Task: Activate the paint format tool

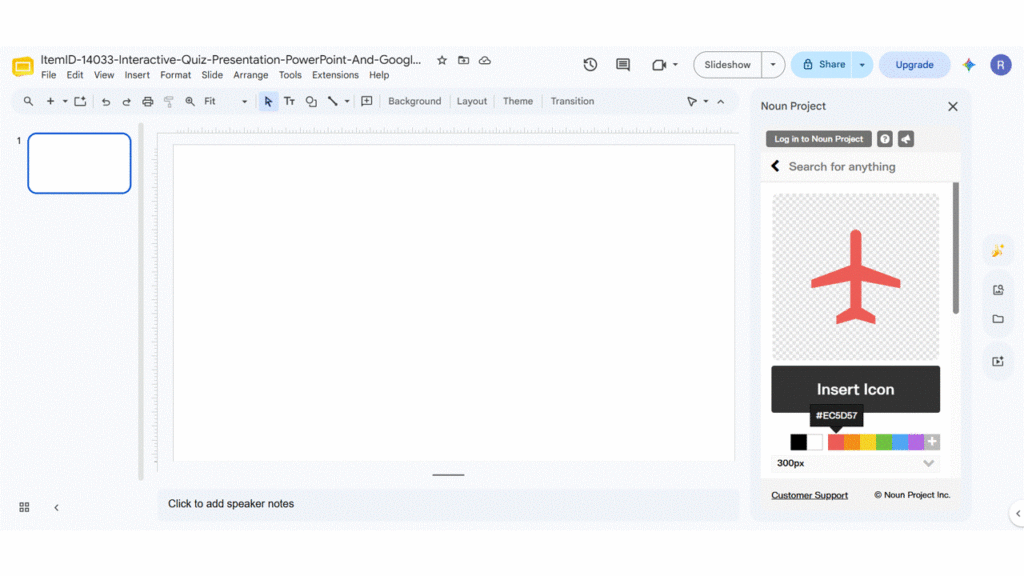Action: pos(168,101)
